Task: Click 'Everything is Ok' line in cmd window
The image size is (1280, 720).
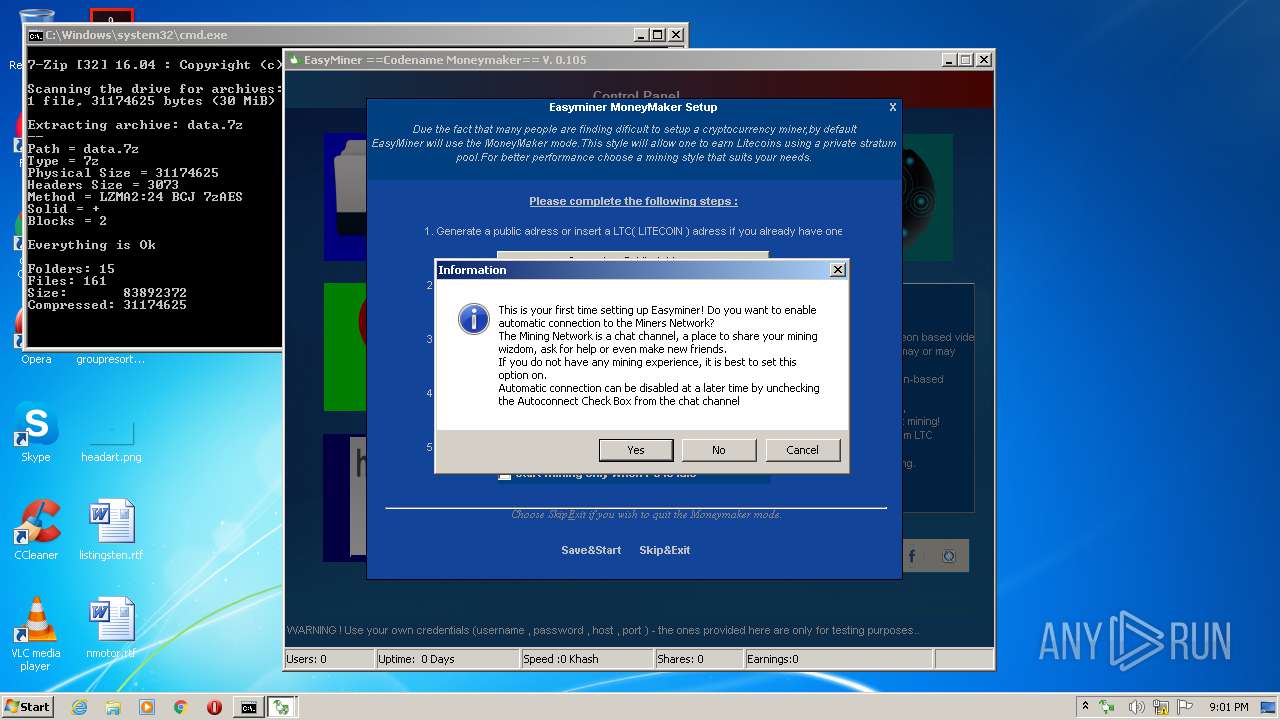Action: [x=91, y=245]
